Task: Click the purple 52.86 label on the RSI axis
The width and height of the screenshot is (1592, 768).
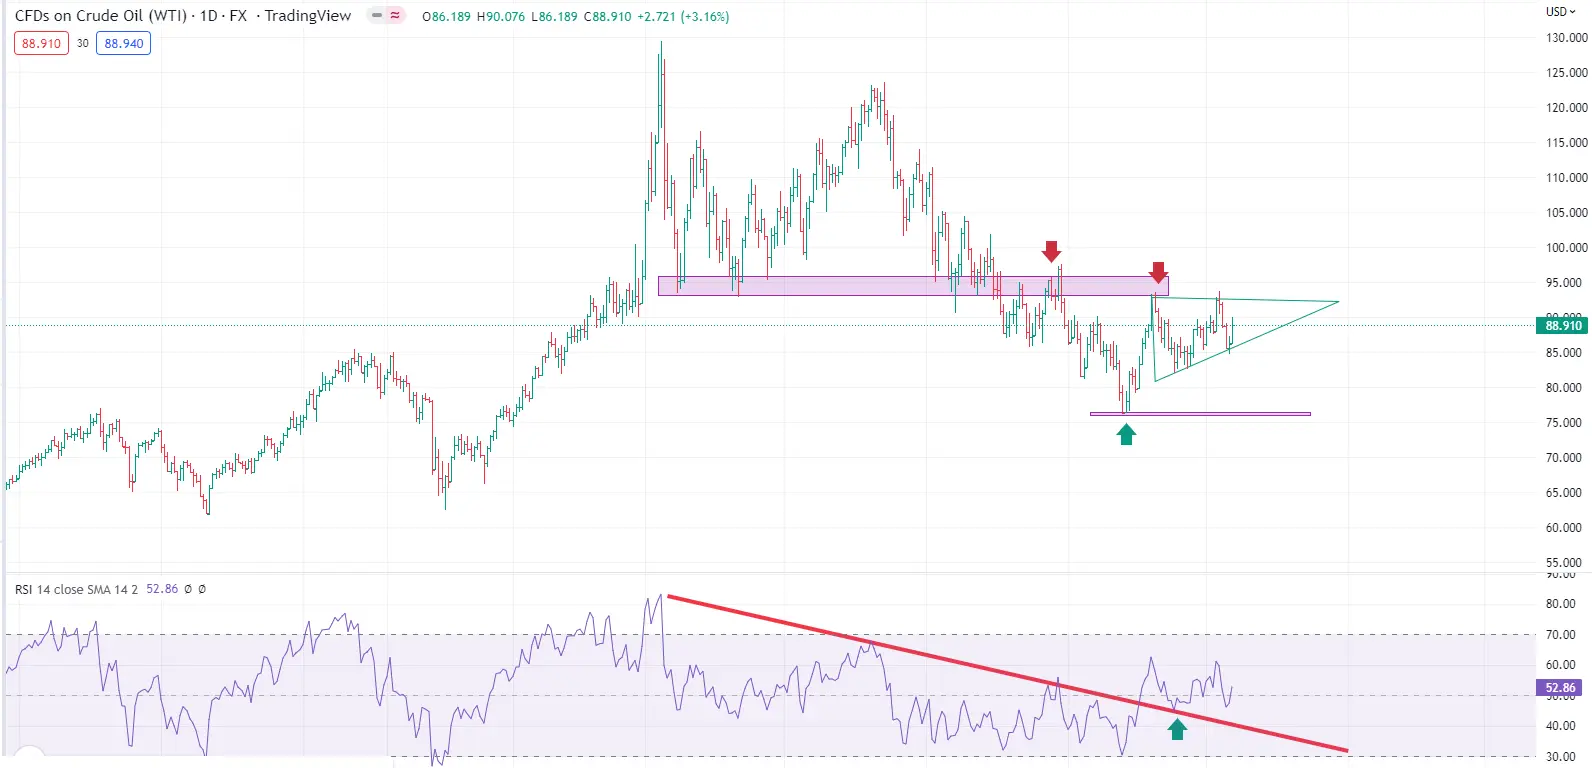Action: coord(1560,687)
